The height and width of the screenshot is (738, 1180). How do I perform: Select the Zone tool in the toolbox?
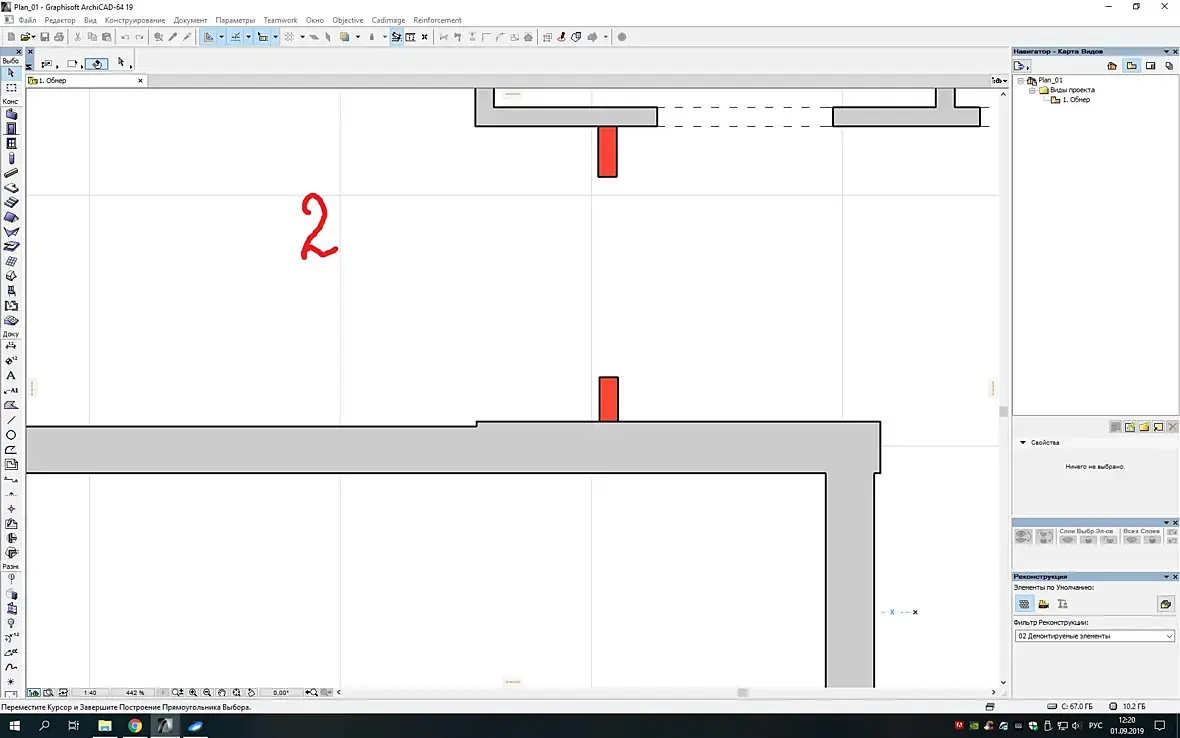click(11, 305)
